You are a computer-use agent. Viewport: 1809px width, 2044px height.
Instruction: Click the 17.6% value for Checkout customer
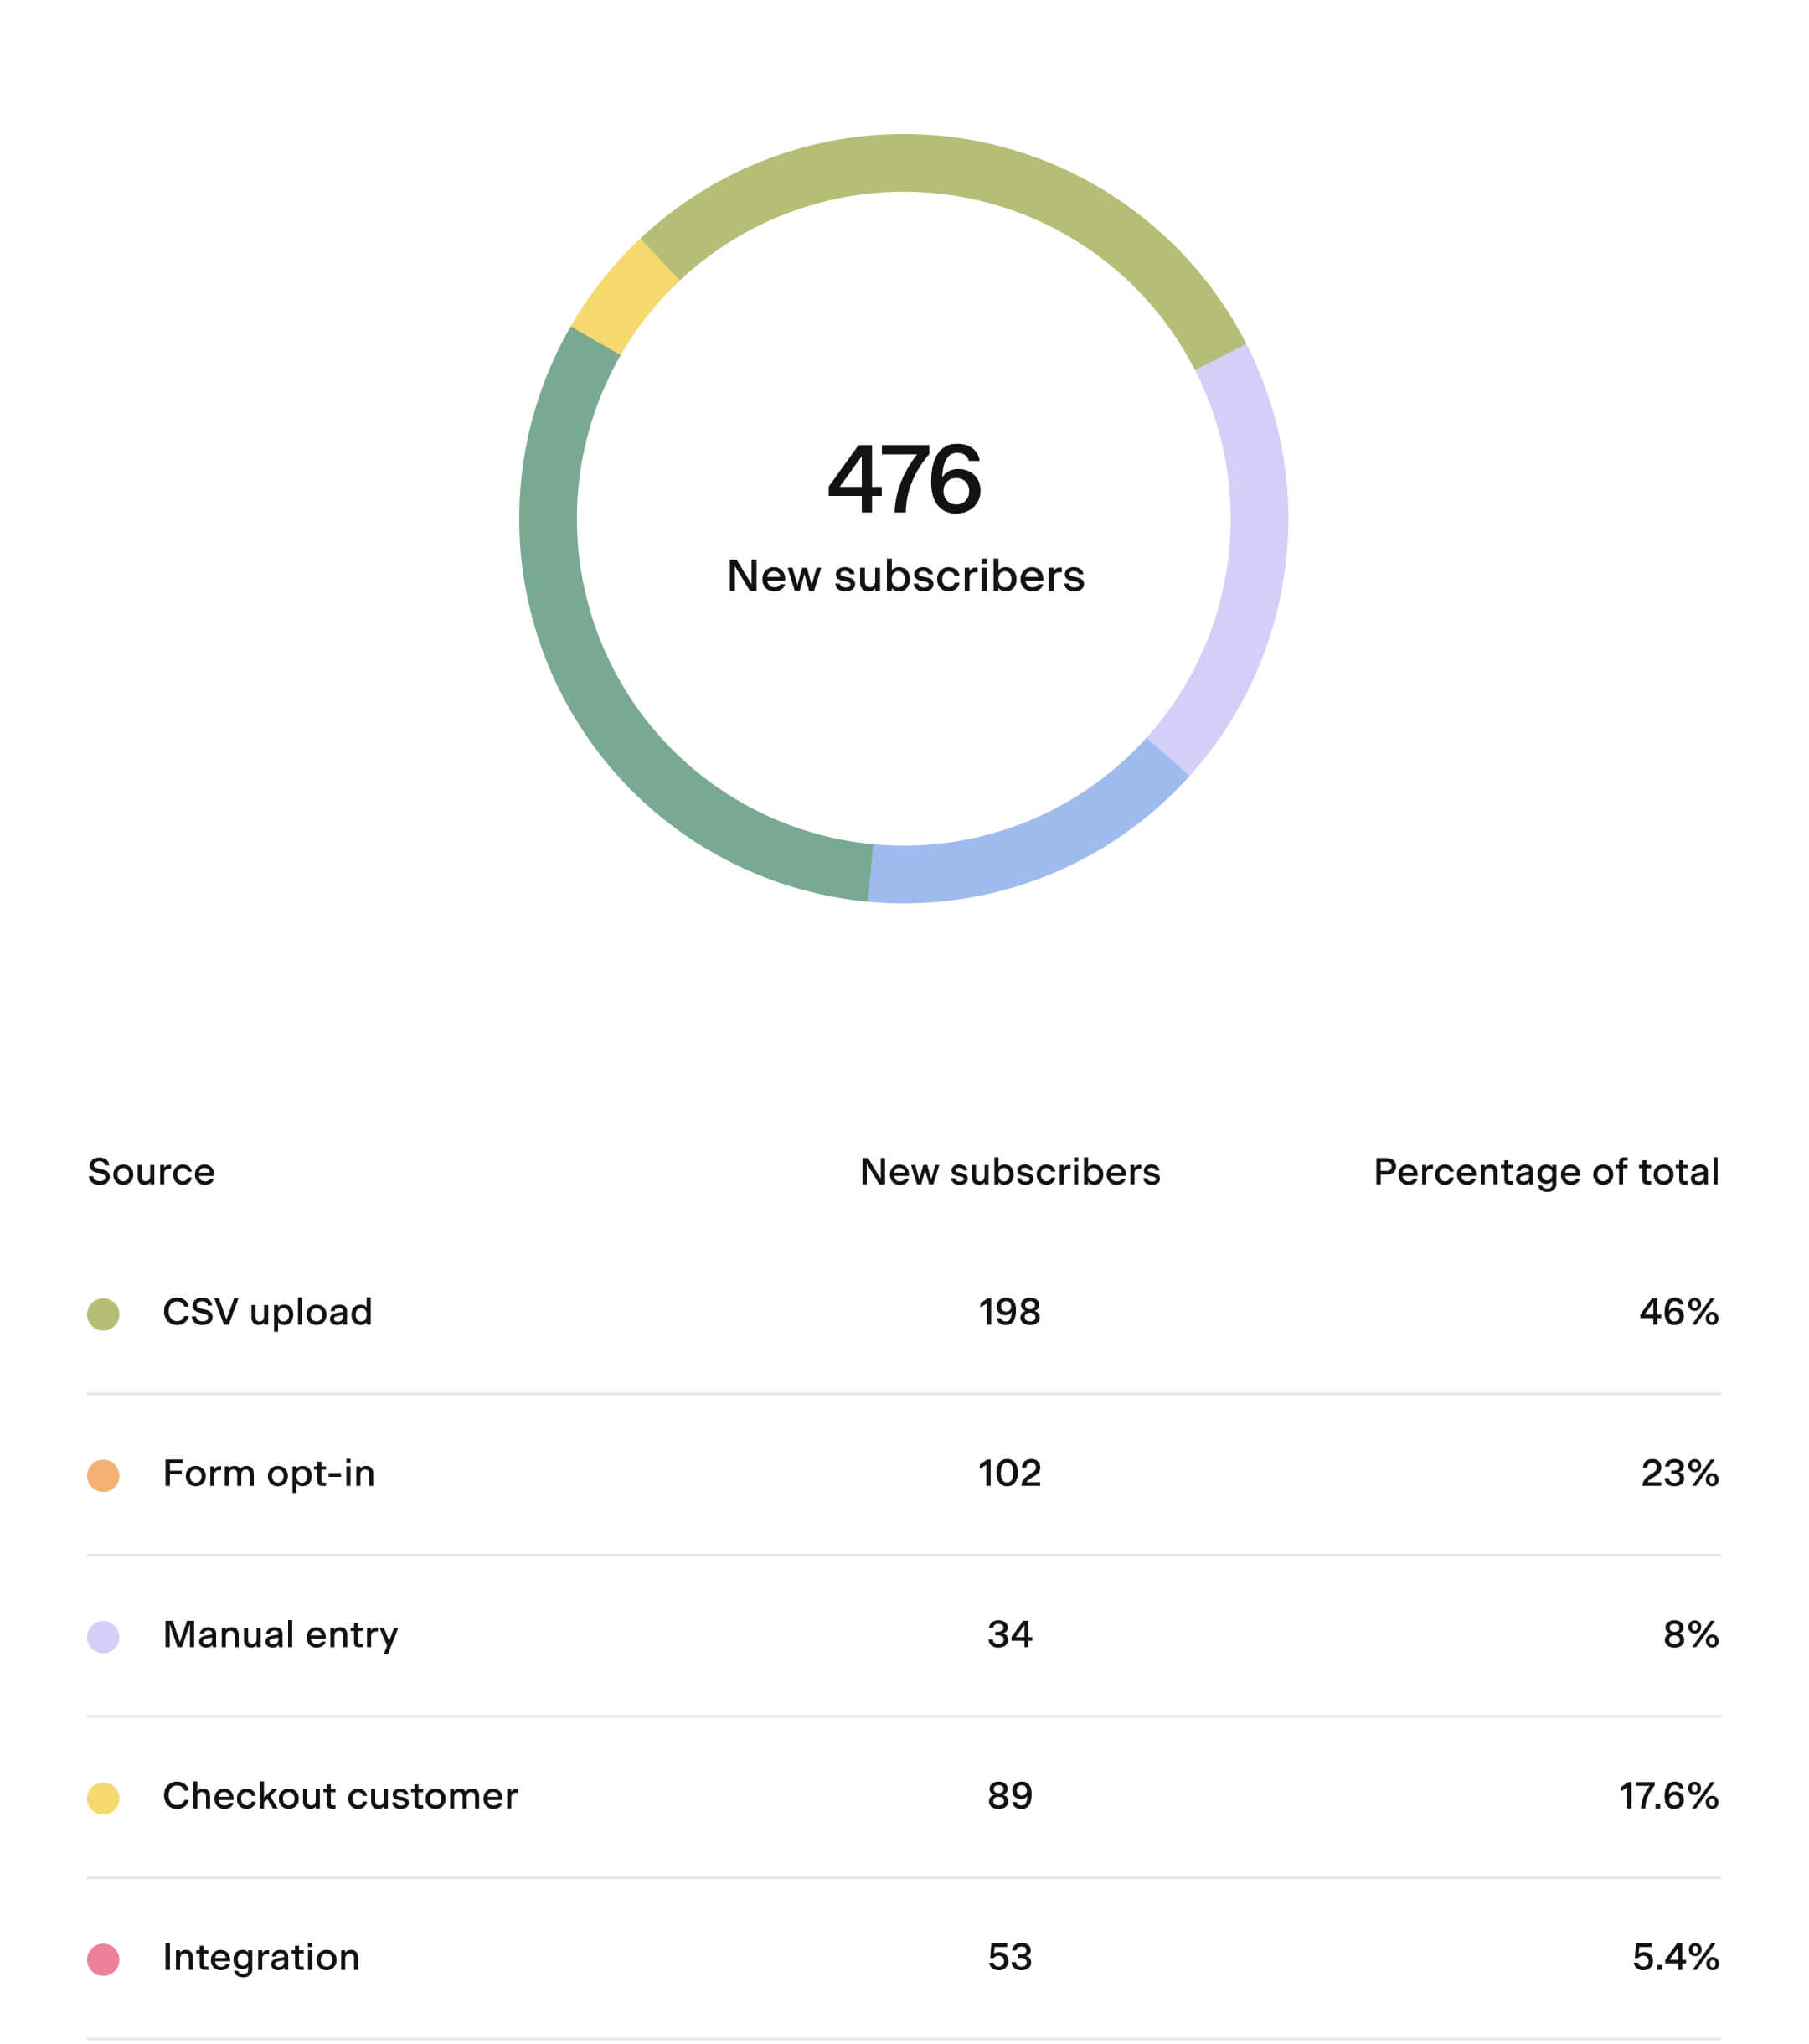(x=1668, y=1796)
